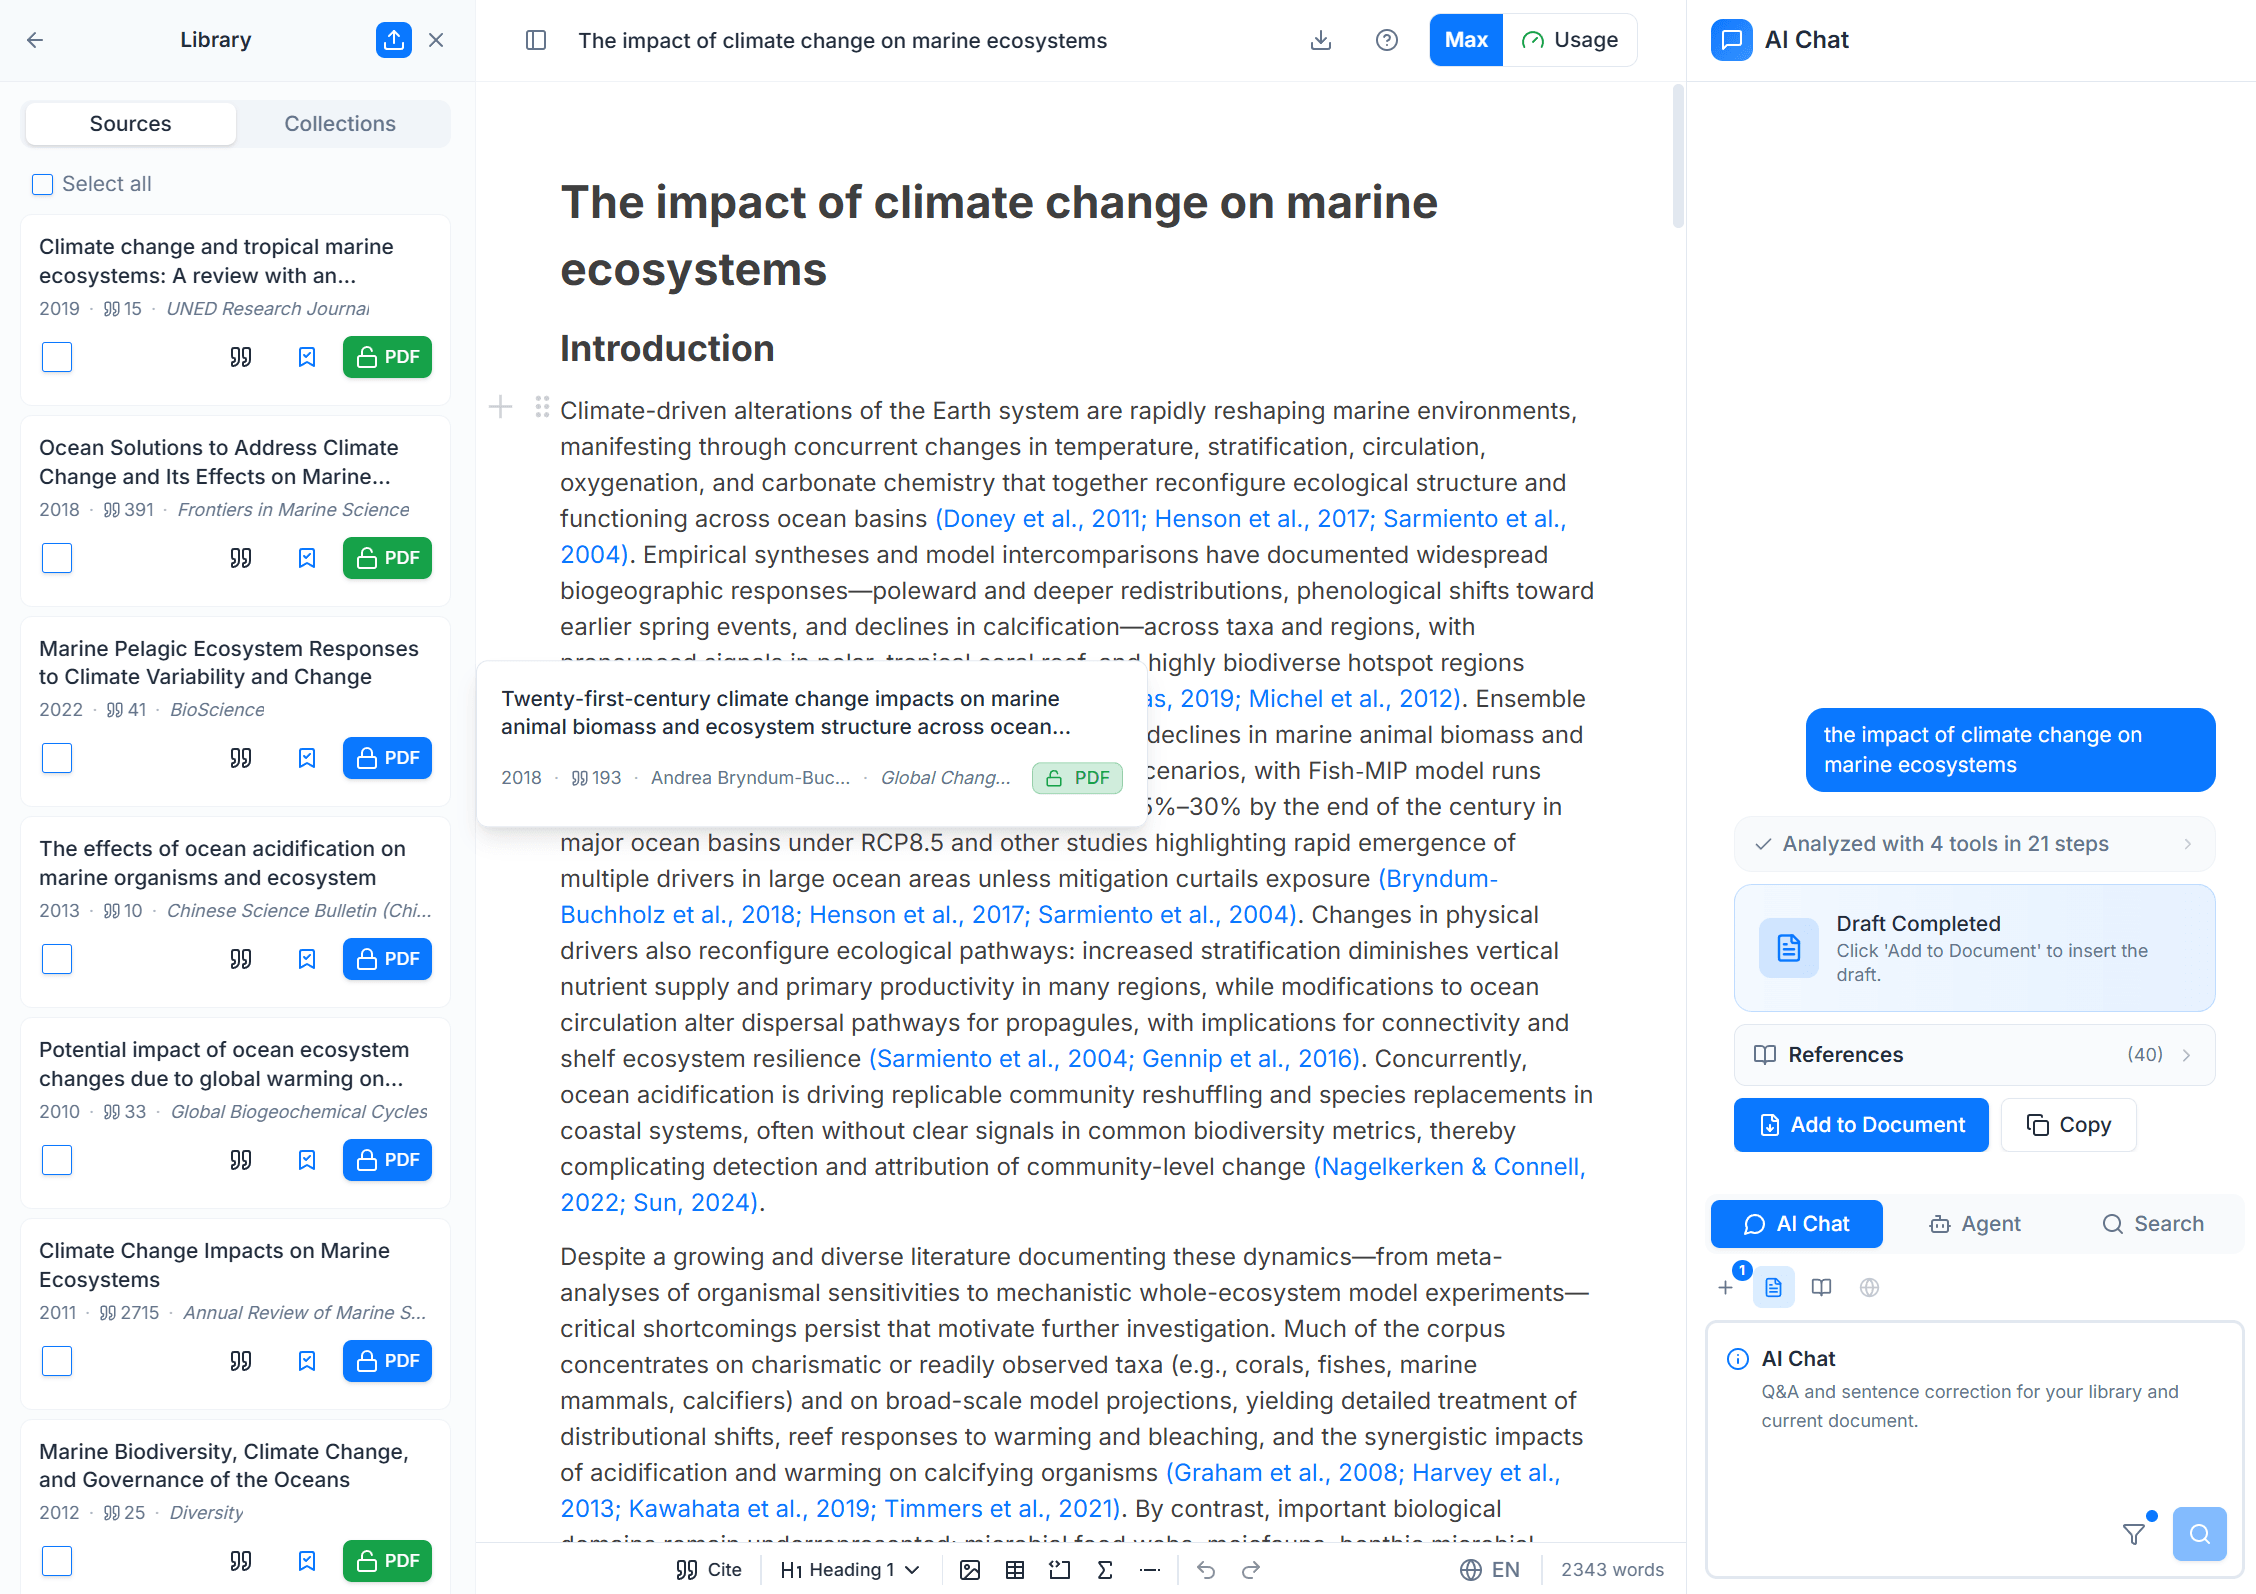Switch to the Agent tab
This screenshot has width=2256, height=1594.
1975,1224
